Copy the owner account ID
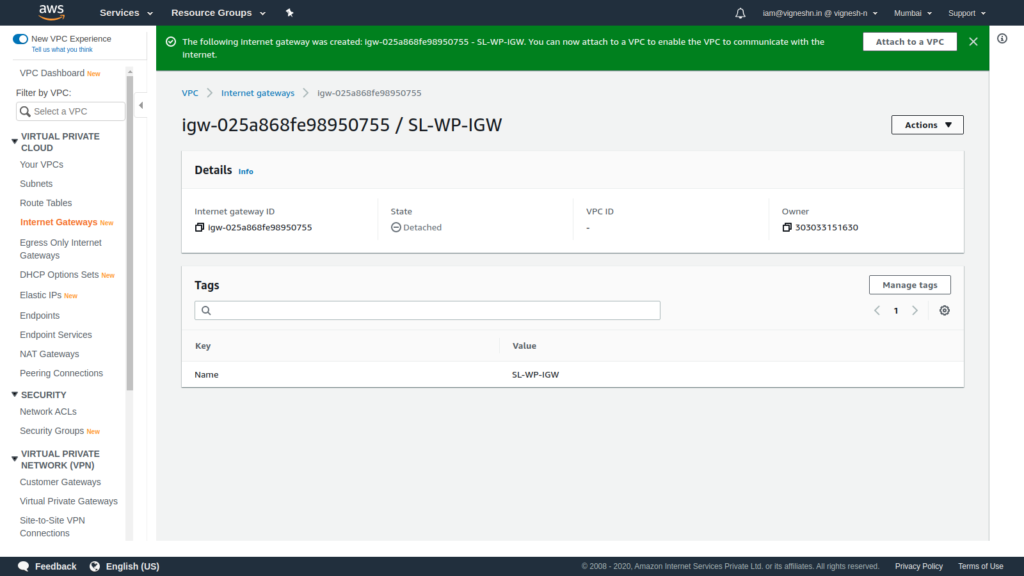Screen dimensions: 1024x576 (787, 227)
